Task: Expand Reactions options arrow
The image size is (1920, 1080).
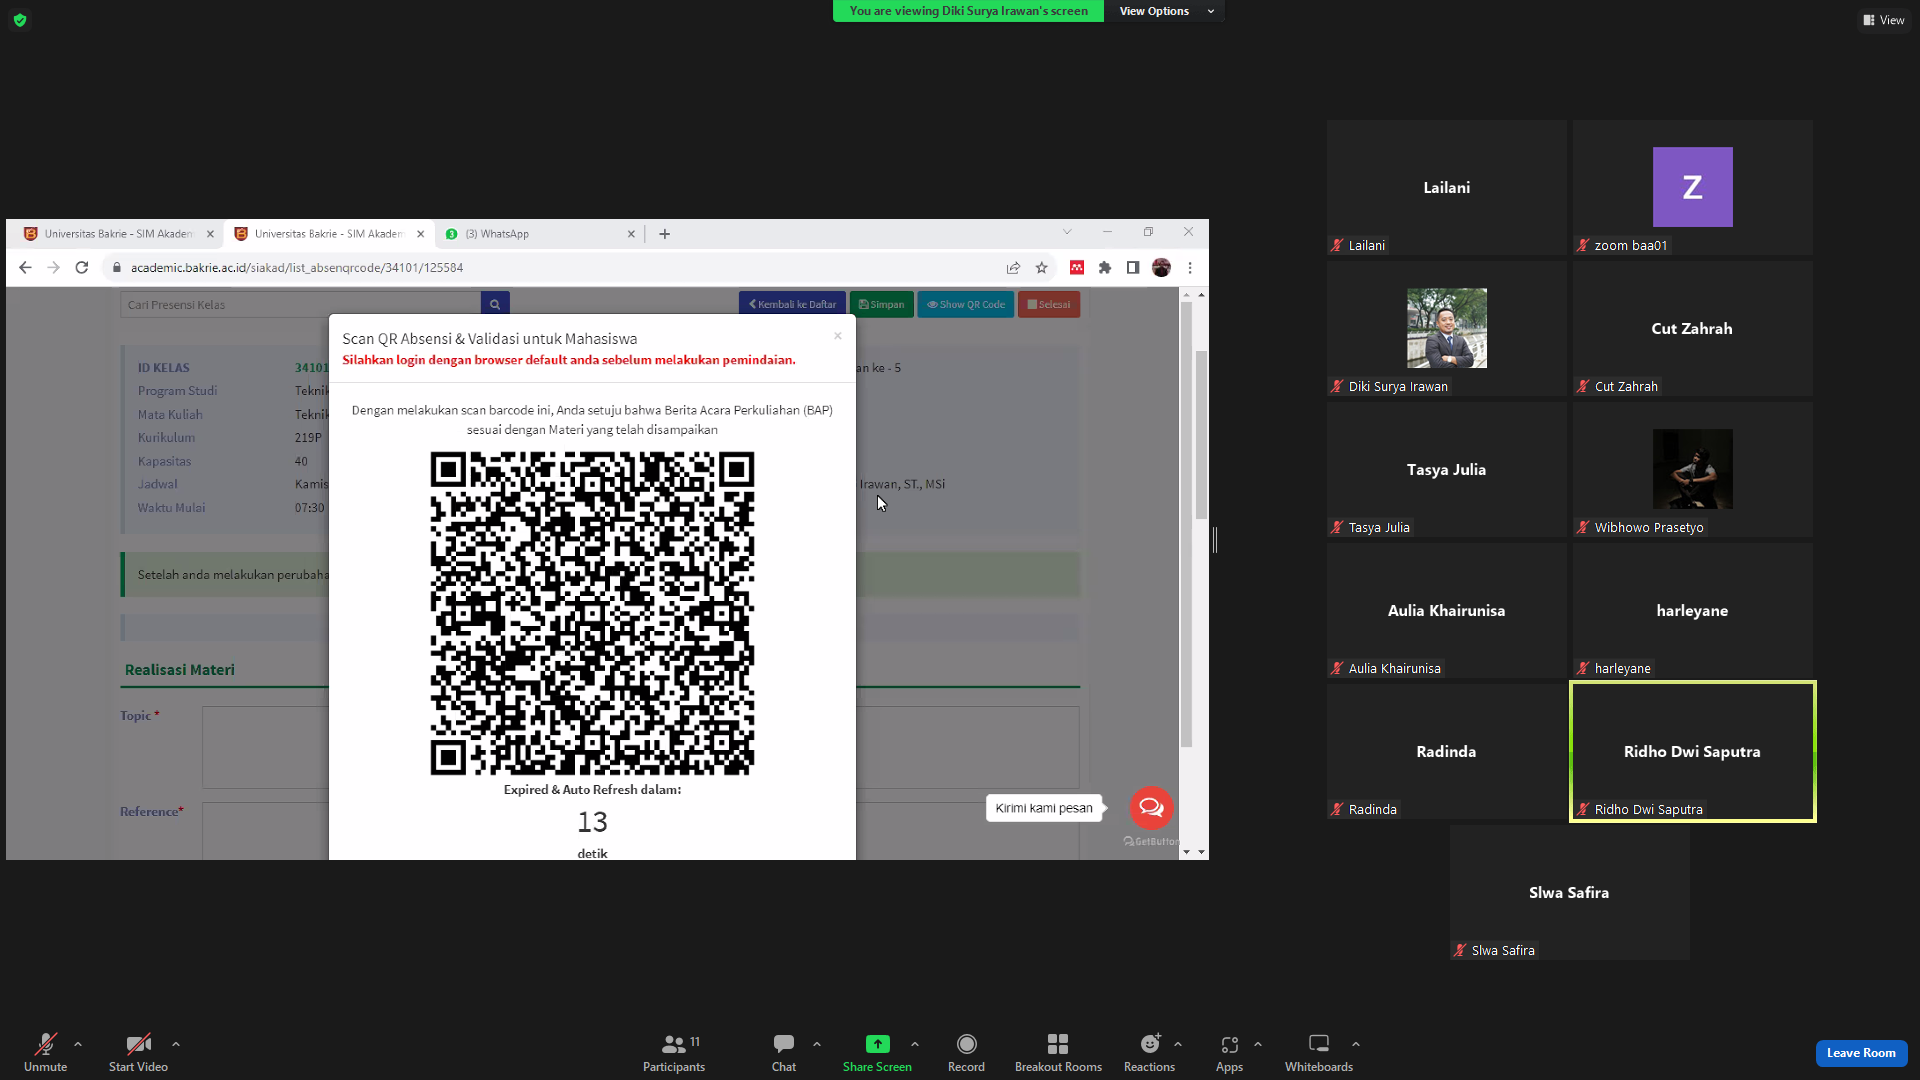Action: point(1178,1044)
